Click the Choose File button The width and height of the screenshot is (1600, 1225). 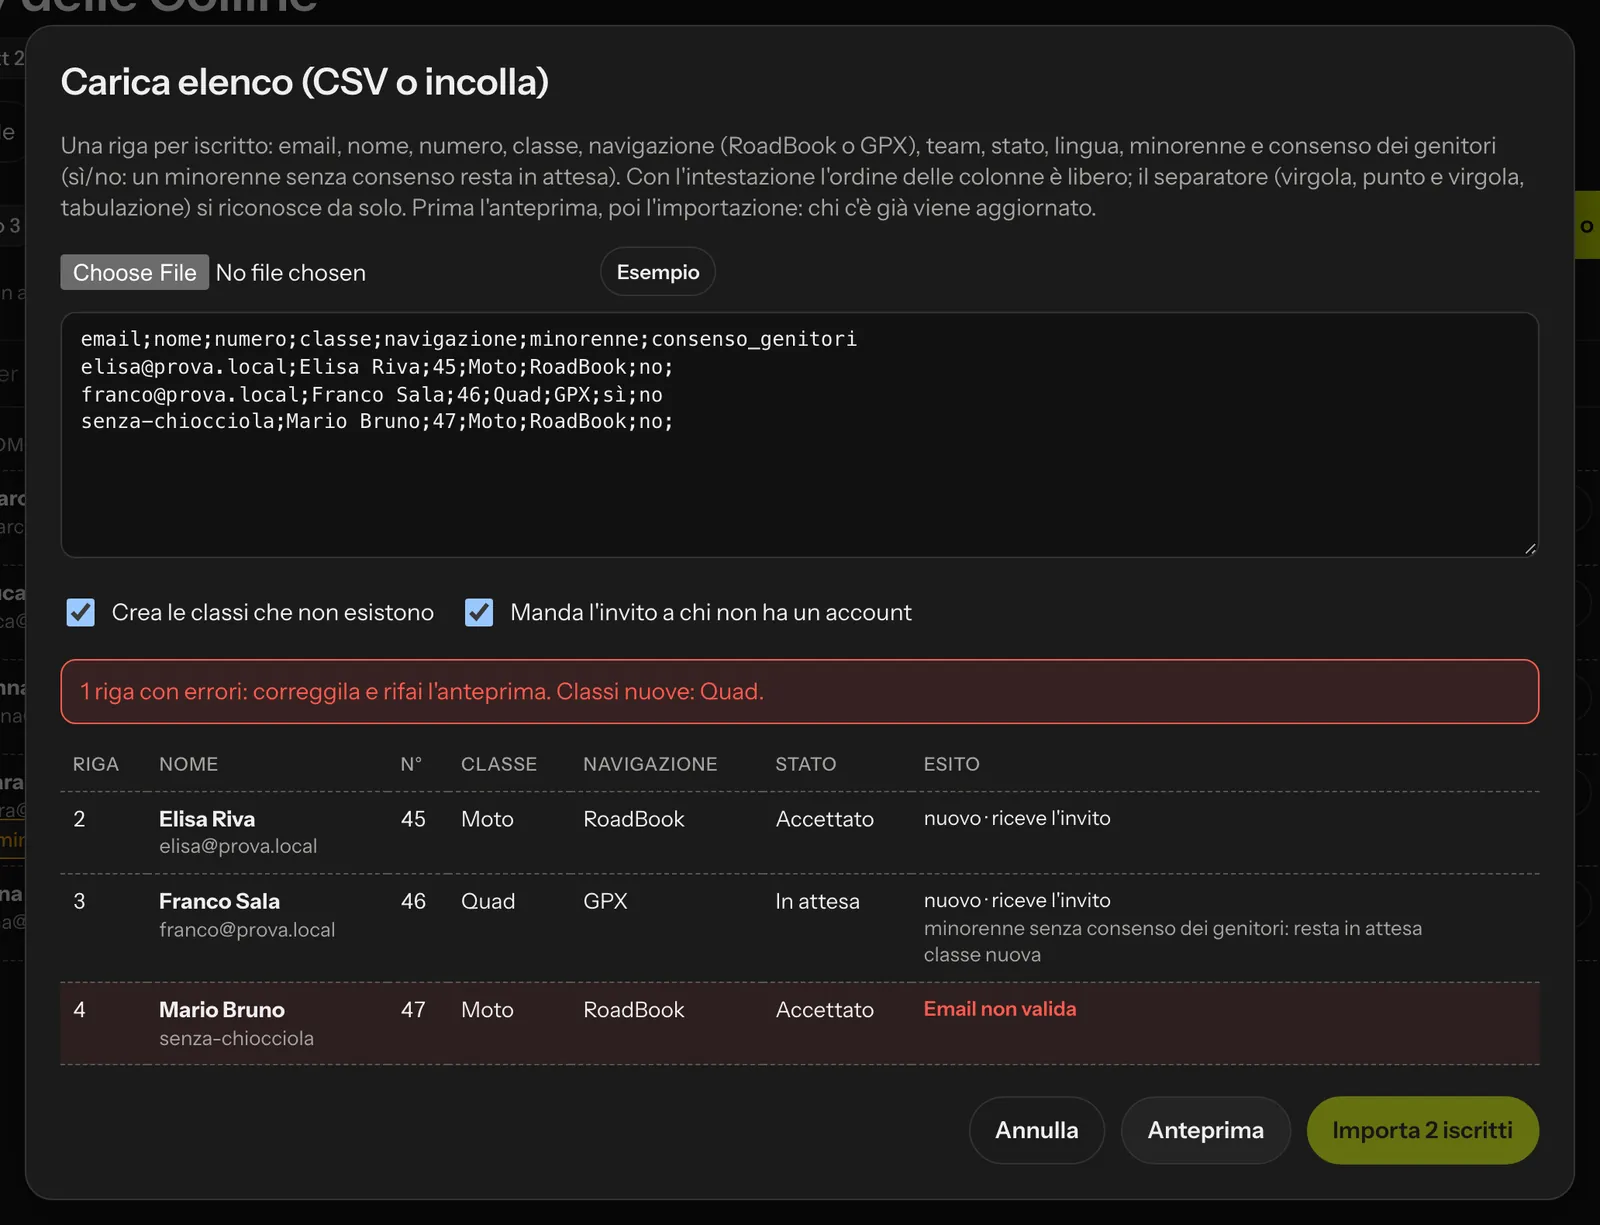134,272
